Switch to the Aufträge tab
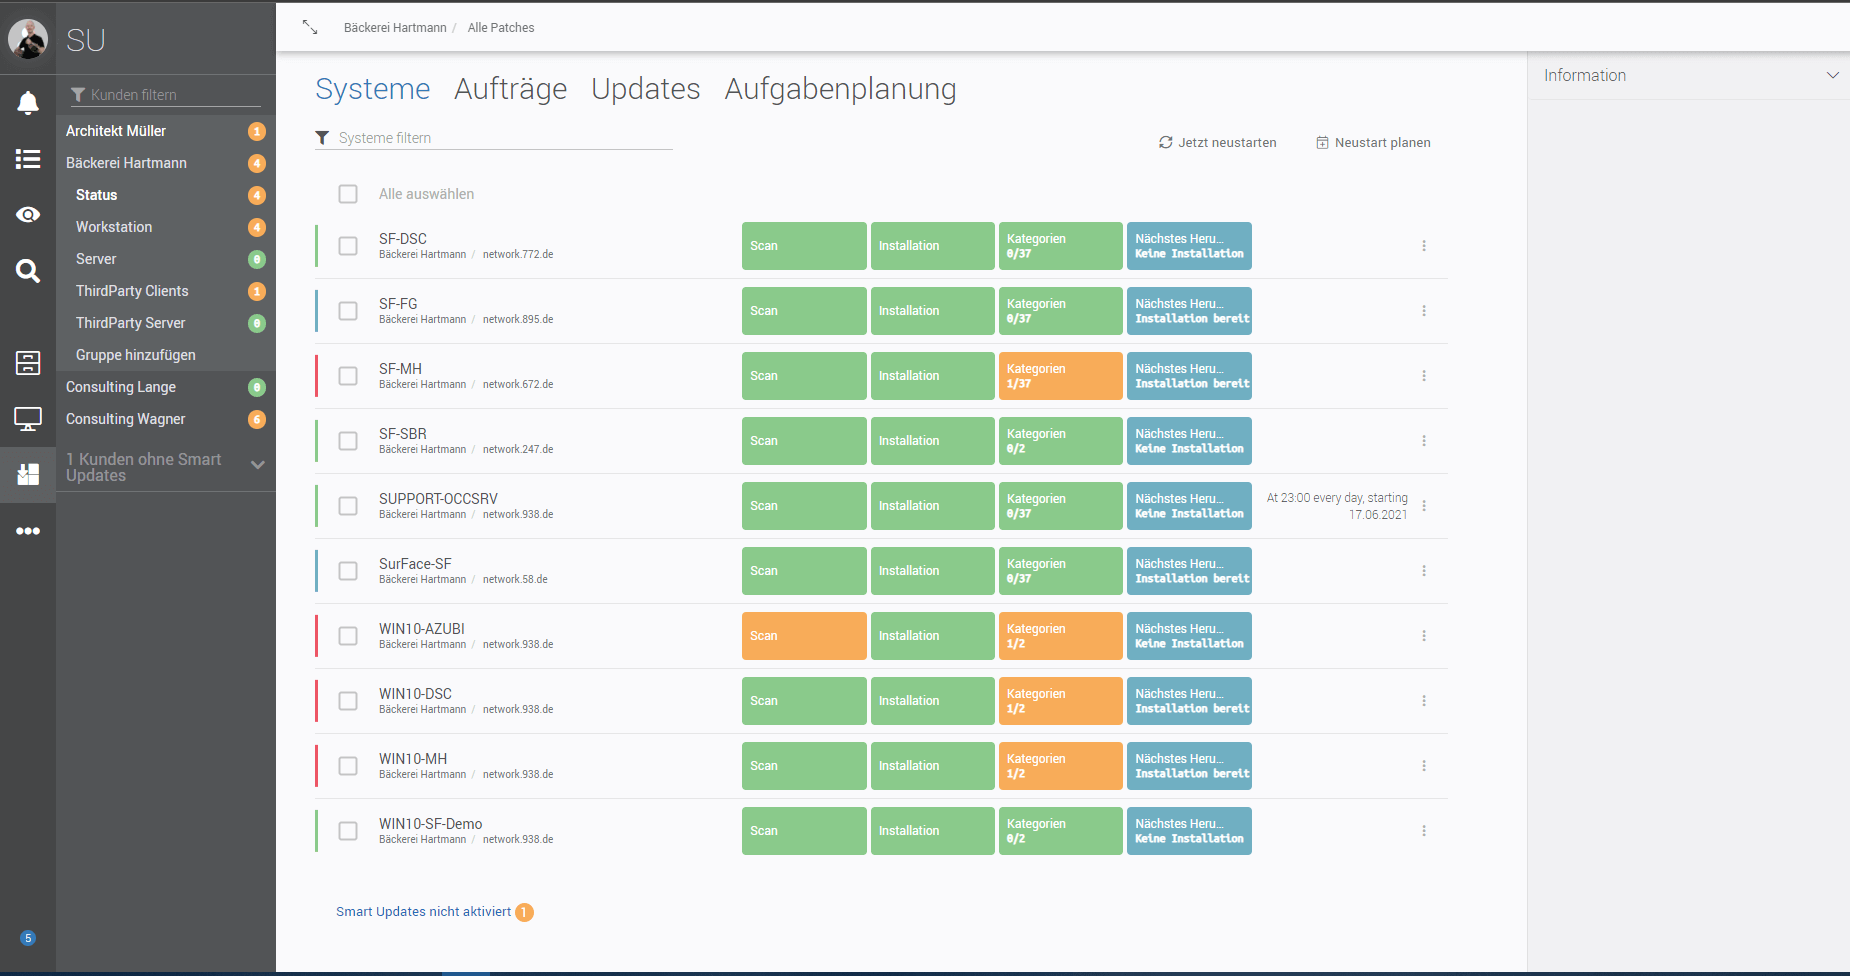Viewport: 1850px width, 976px height. (510, 89)
